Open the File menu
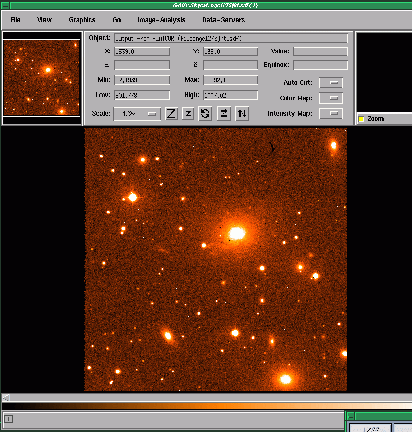 pos(15,20)
